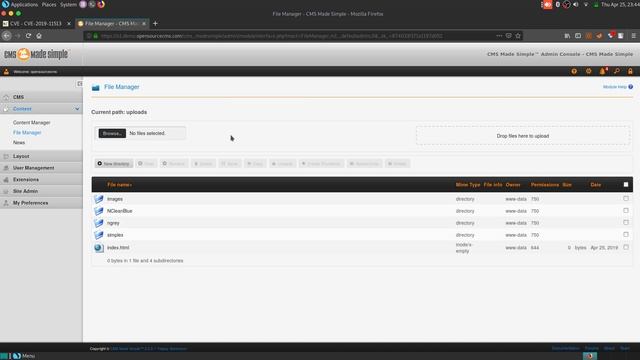Check the checkbox for NCleanBlue directory

coord(626,211)
